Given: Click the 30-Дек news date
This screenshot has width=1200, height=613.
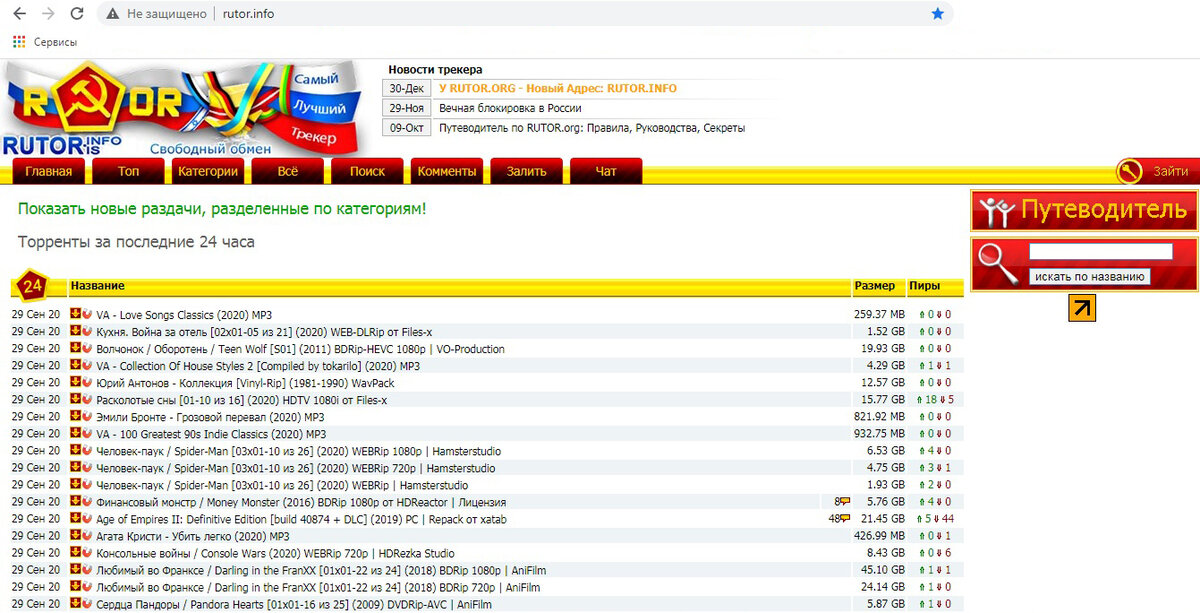Looking at the screenshot, I should click(x=407, y=88).
